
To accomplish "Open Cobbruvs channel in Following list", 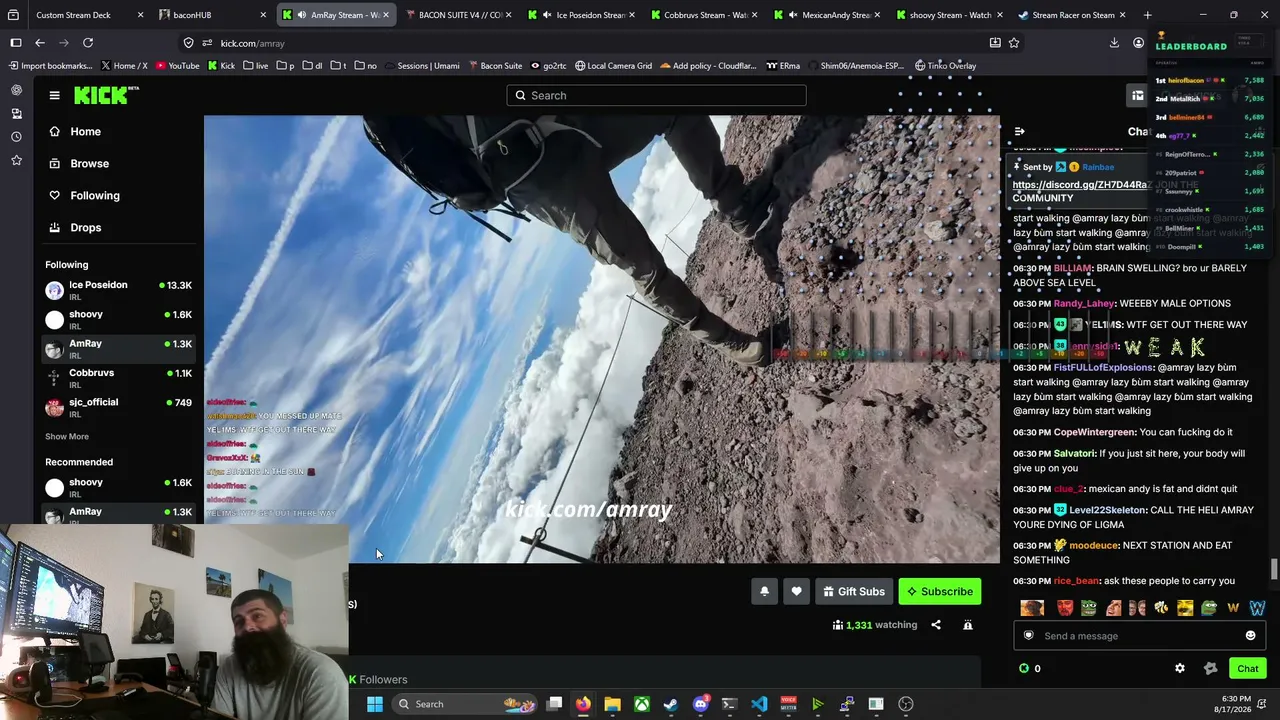I will [118, 378].
